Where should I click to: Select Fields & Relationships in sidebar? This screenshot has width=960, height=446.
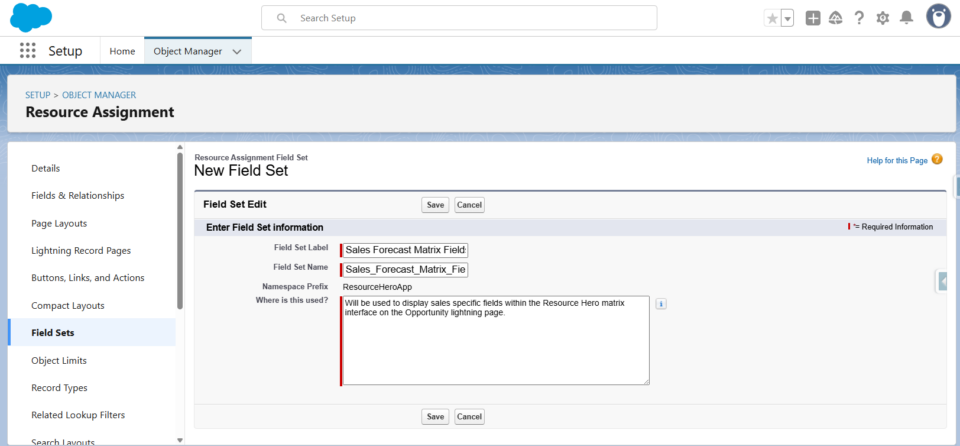coord(78,195)
